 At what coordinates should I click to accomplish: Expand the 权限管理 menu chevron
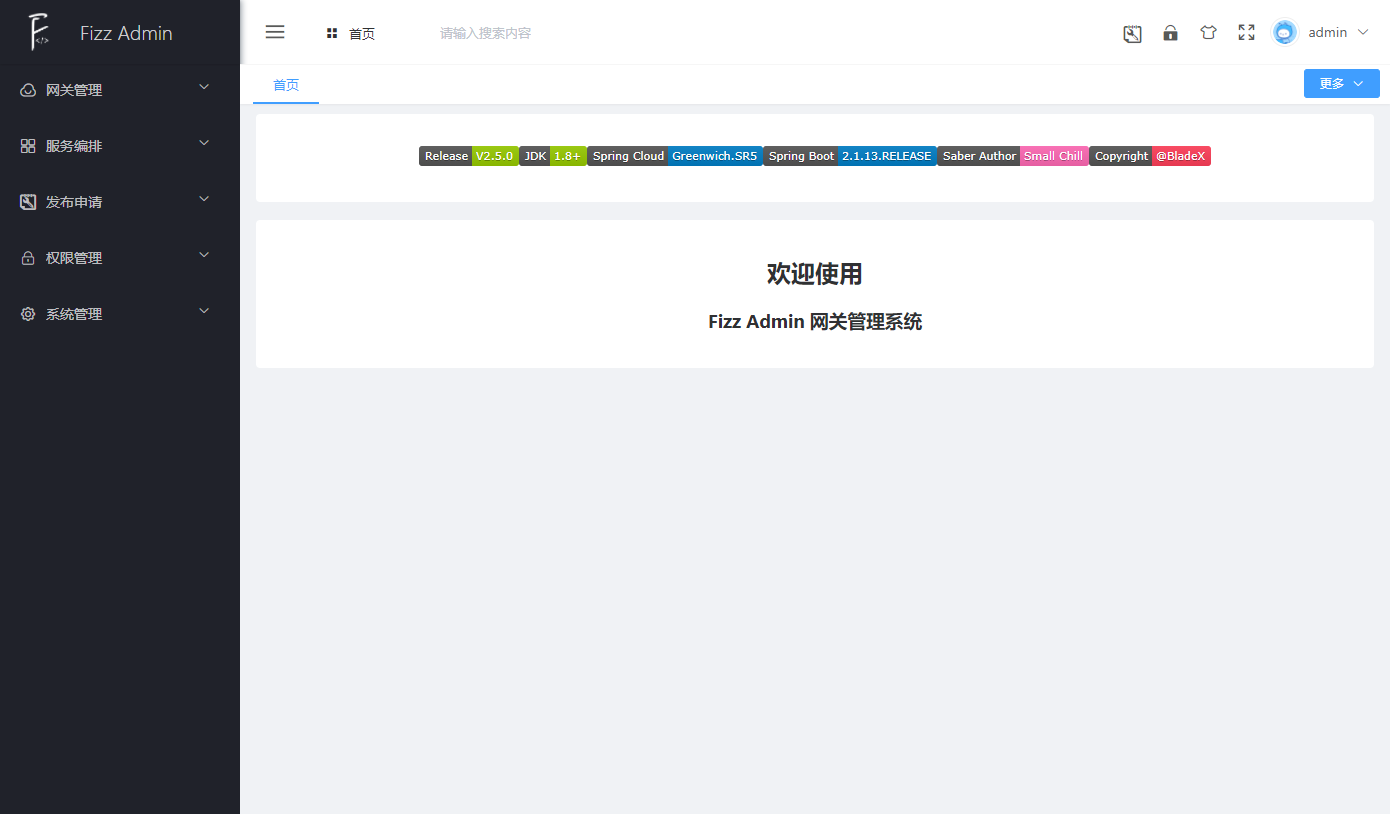pos(204,256)
